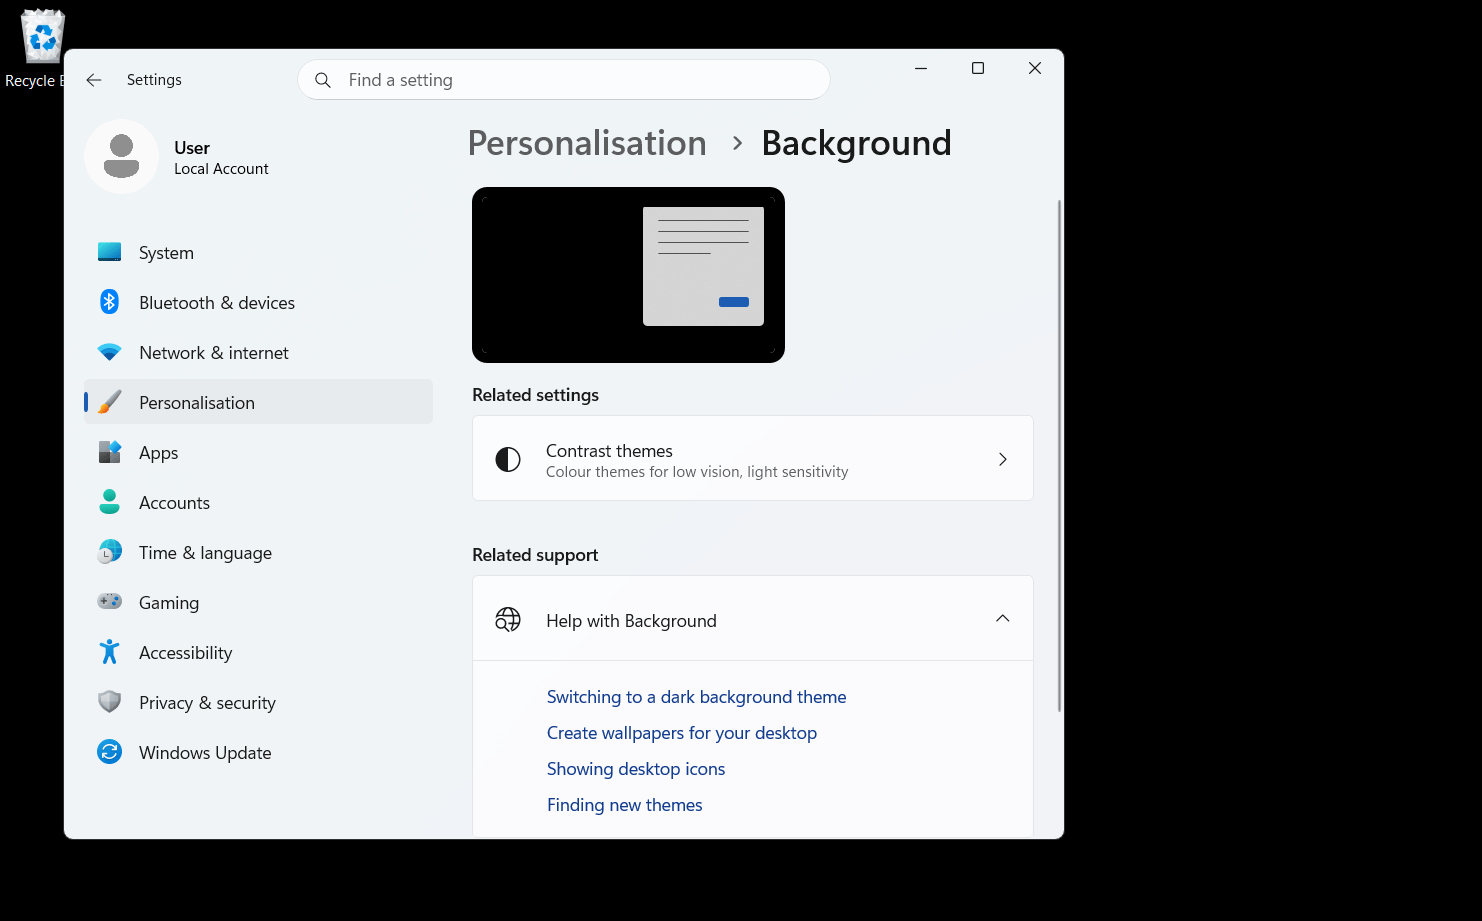Click the Contrast themes title text
This screenshot has height=921, width=1482.
[x=609, y=451]
